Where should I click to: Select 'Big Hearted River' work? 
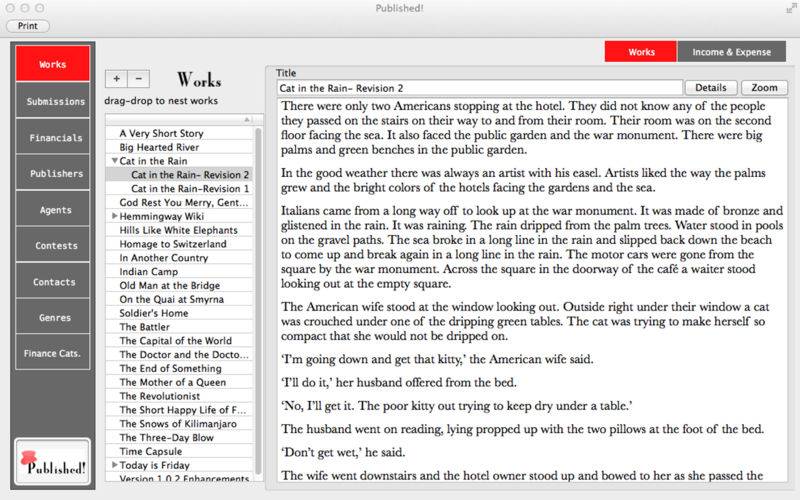pyautogui.click(x=179, y=147)
